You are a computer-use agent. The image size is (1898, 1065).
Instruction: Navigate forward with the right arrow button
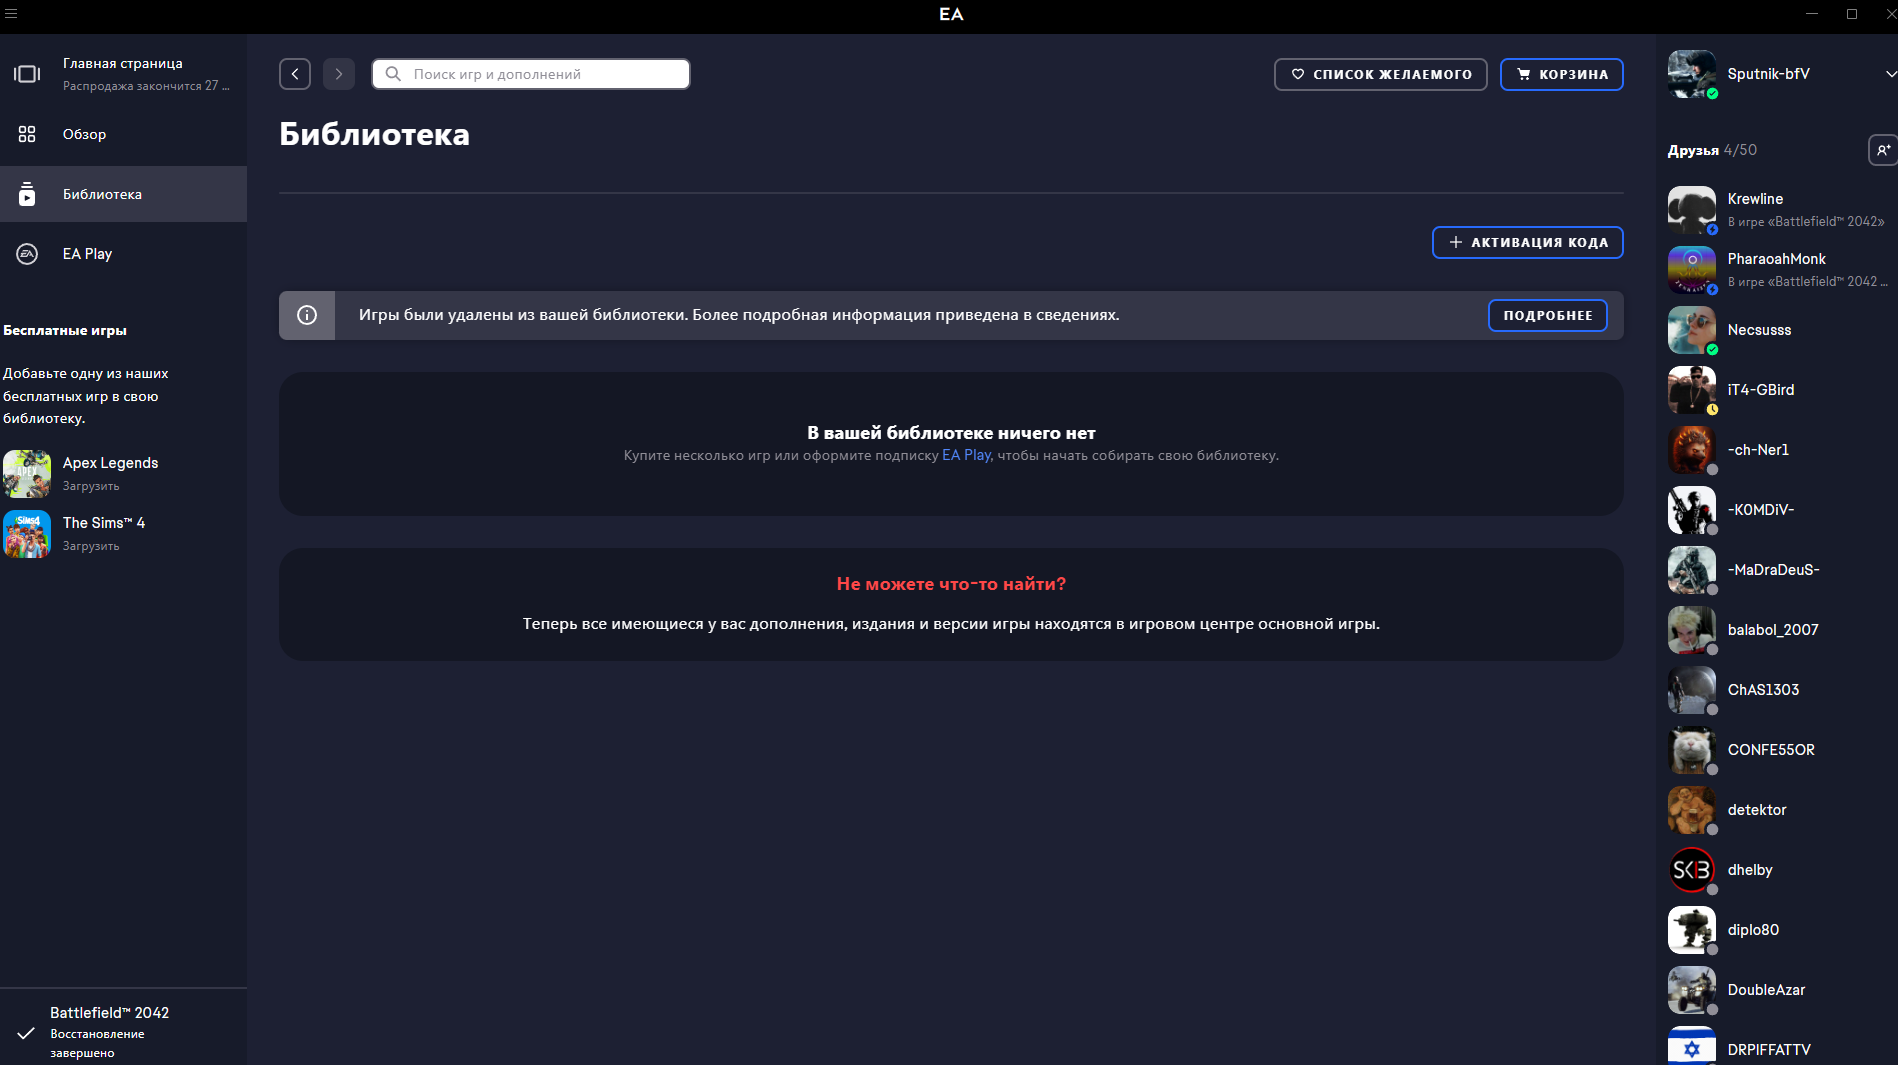[339, 74]
